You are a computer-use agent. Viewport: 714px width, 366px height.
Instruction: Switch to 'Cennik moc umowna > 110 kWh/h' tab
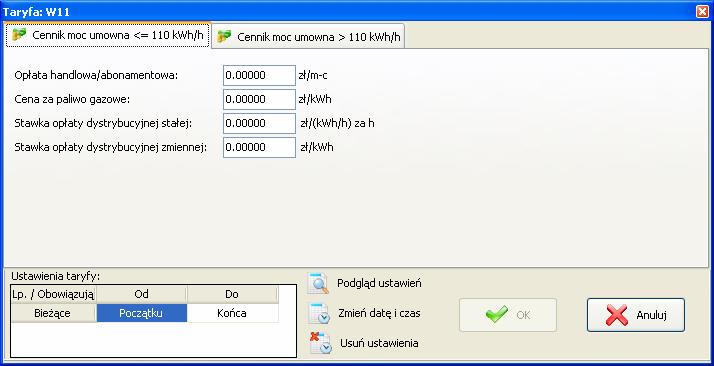pos(308,36)
